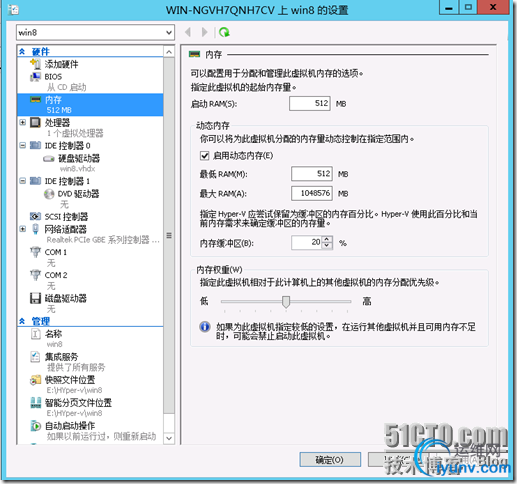Increase the 内存缓冲区 value with up arrow
The image size is (517, 484).
click(x=327, y=239)
